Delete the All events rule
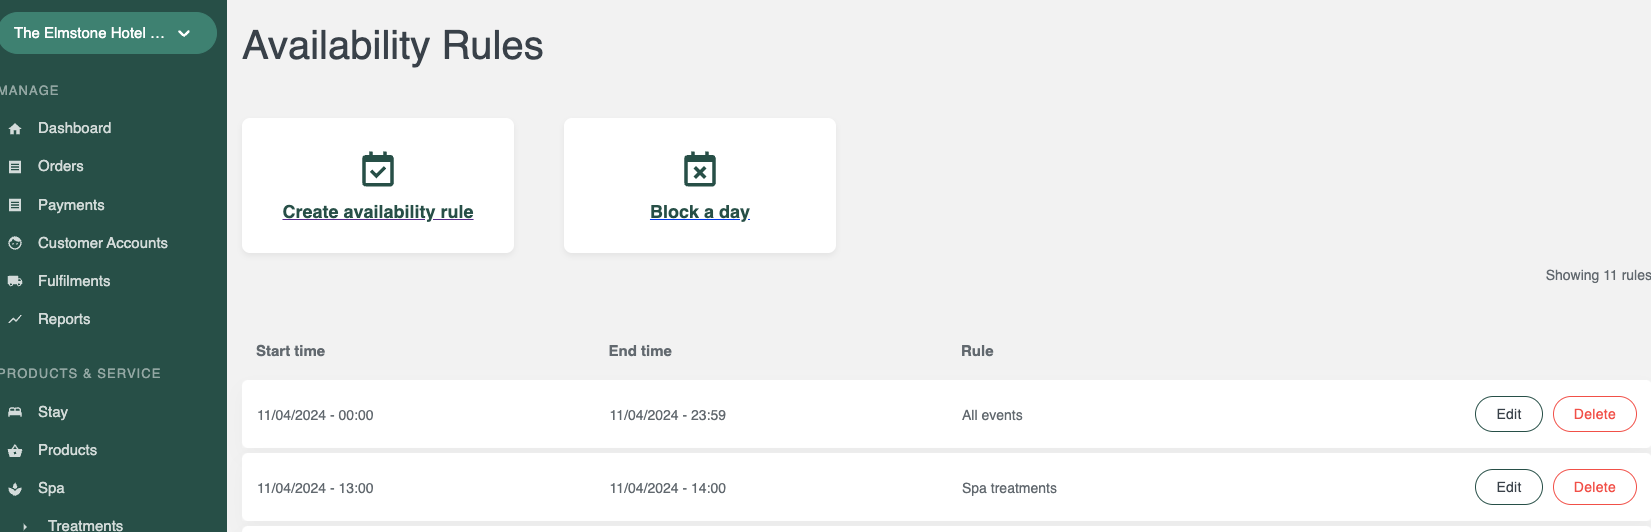 coord(1595,414)
